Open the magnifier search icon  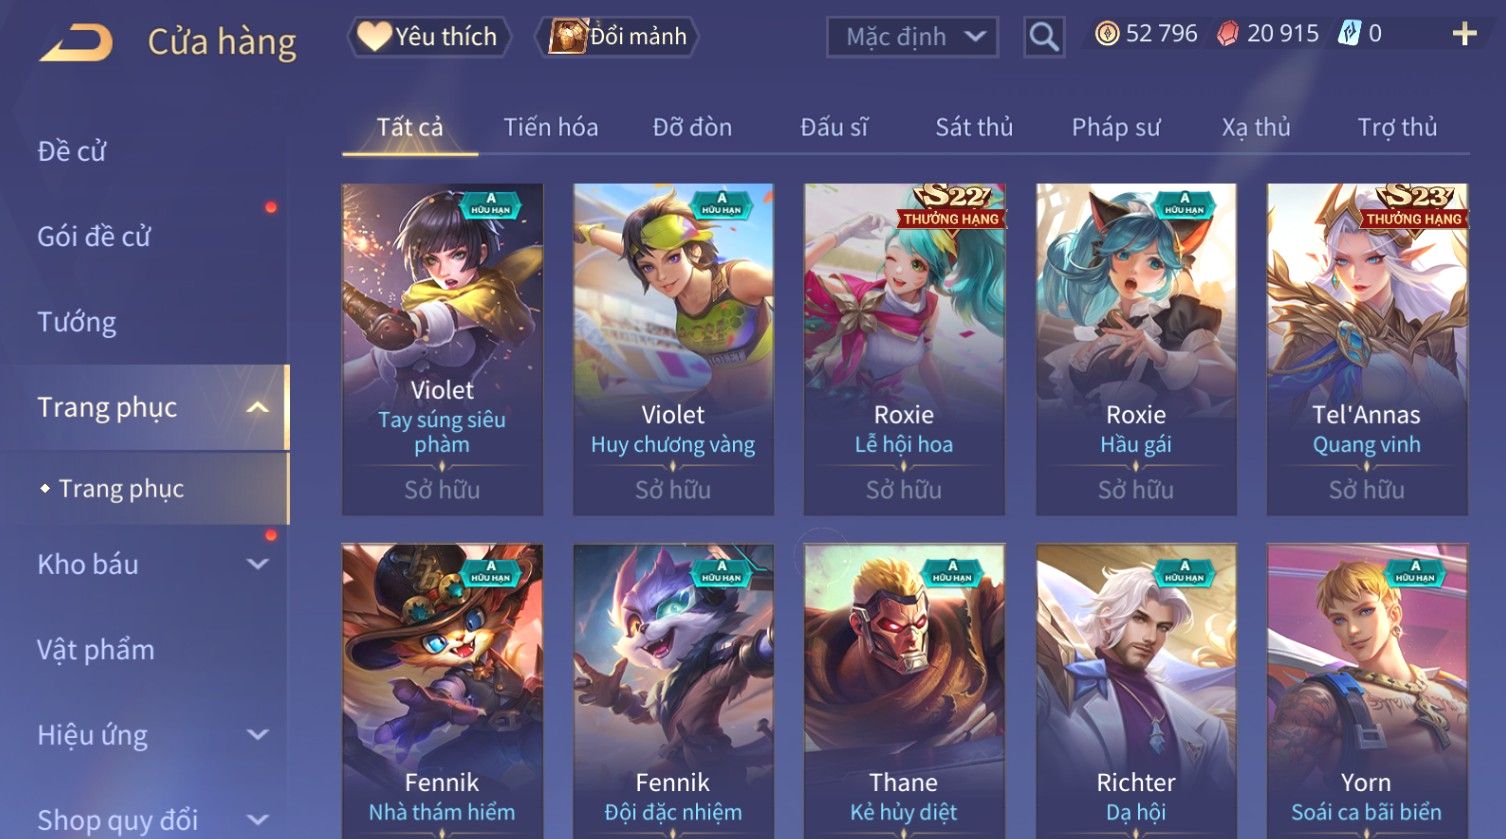point(1044,37)
